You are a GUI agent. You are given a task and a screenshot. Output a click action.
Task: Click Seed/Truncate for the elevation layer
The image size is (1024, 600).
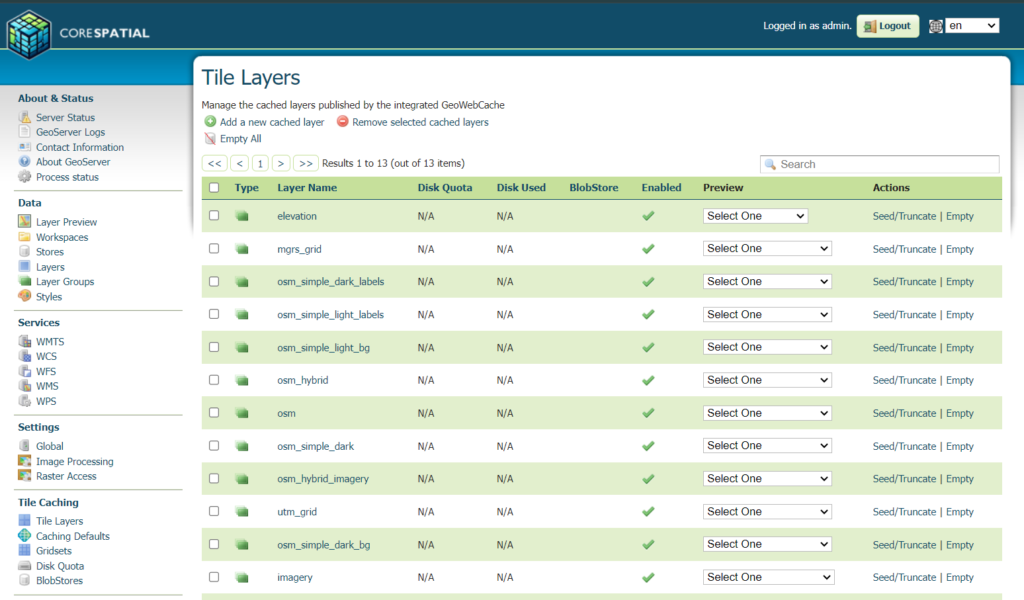point(904,216)
